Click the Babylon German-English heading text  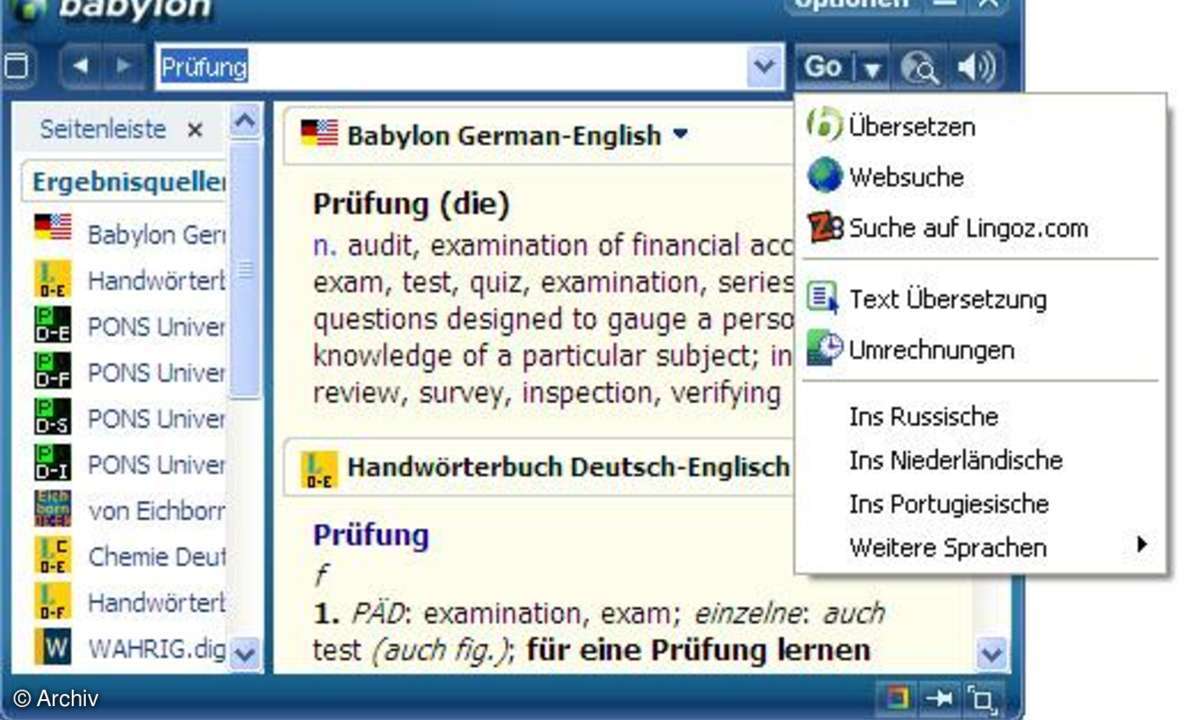(504, 135)
